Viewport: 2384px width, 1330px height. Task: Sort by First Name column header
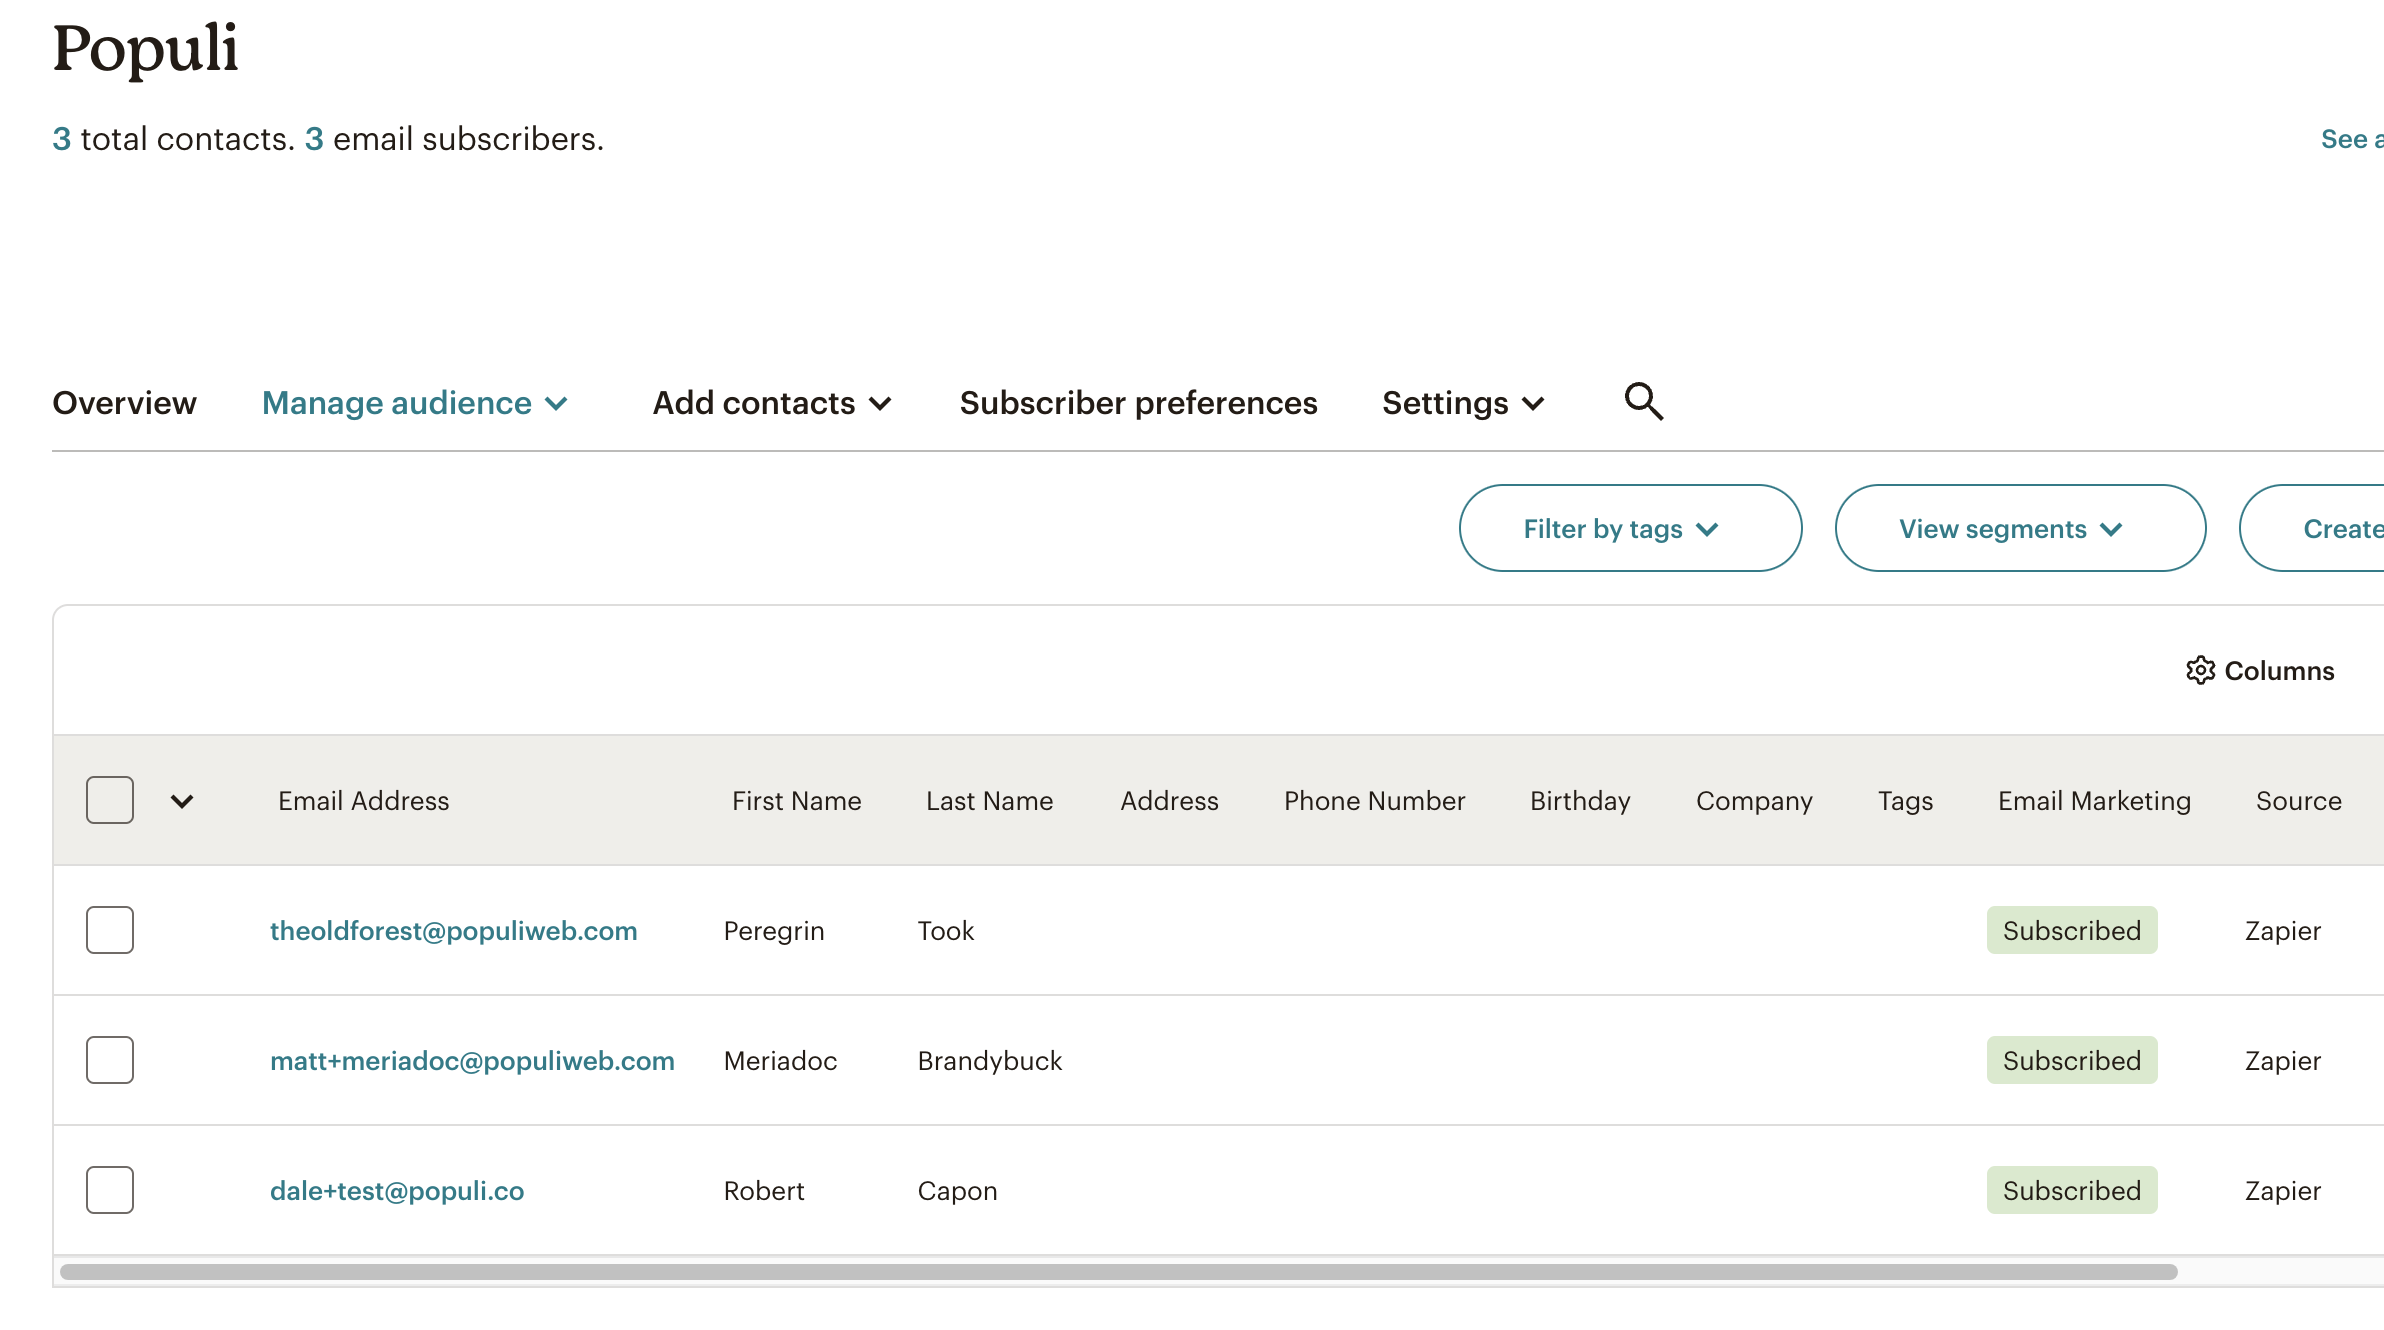click(x=796, y=801)
